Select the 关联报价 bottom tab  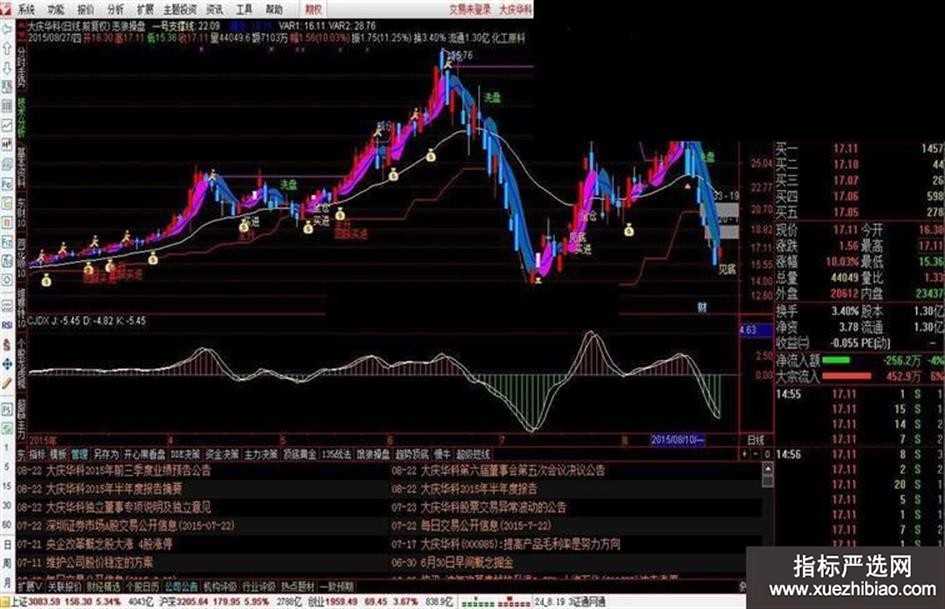(x=64, y=586)
